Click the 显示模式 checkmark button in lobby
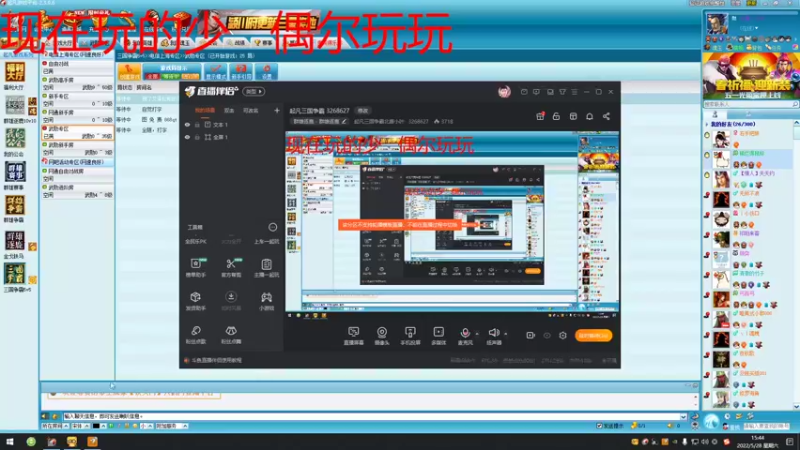Viewport: 800px width, 450px height. 216,72
